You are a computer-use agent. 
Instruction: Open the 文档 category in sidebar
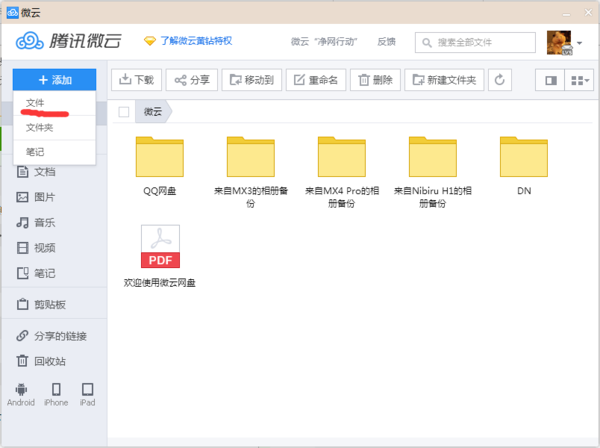[x=36, y=172]
